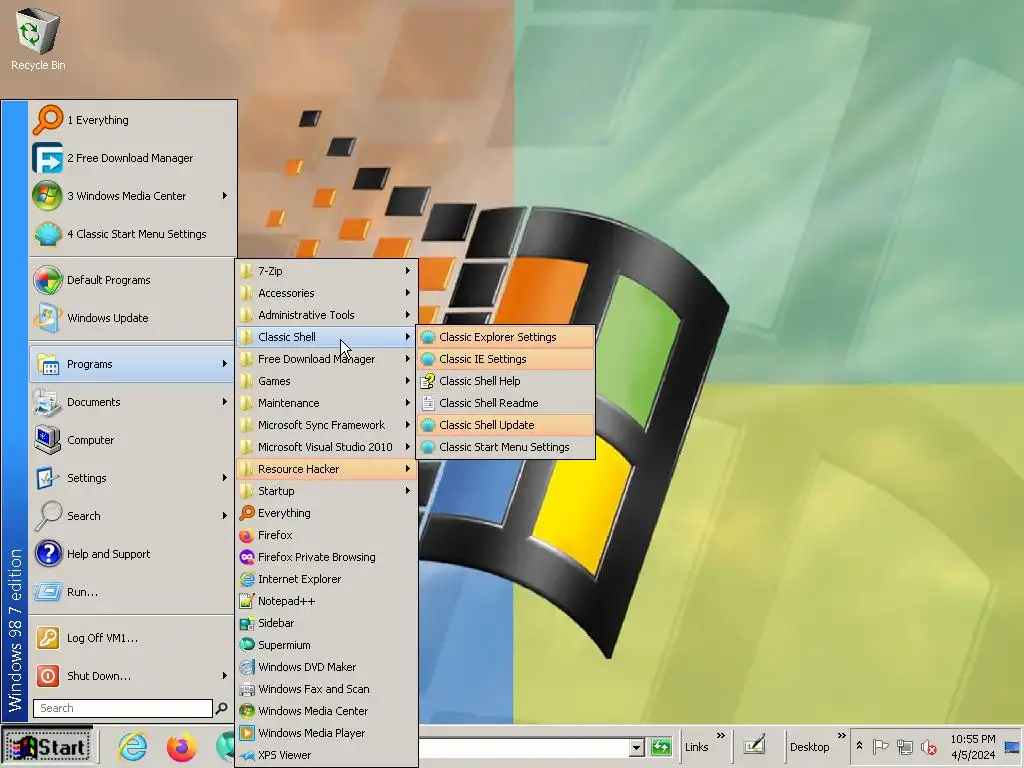Open Default Programs

133,280
